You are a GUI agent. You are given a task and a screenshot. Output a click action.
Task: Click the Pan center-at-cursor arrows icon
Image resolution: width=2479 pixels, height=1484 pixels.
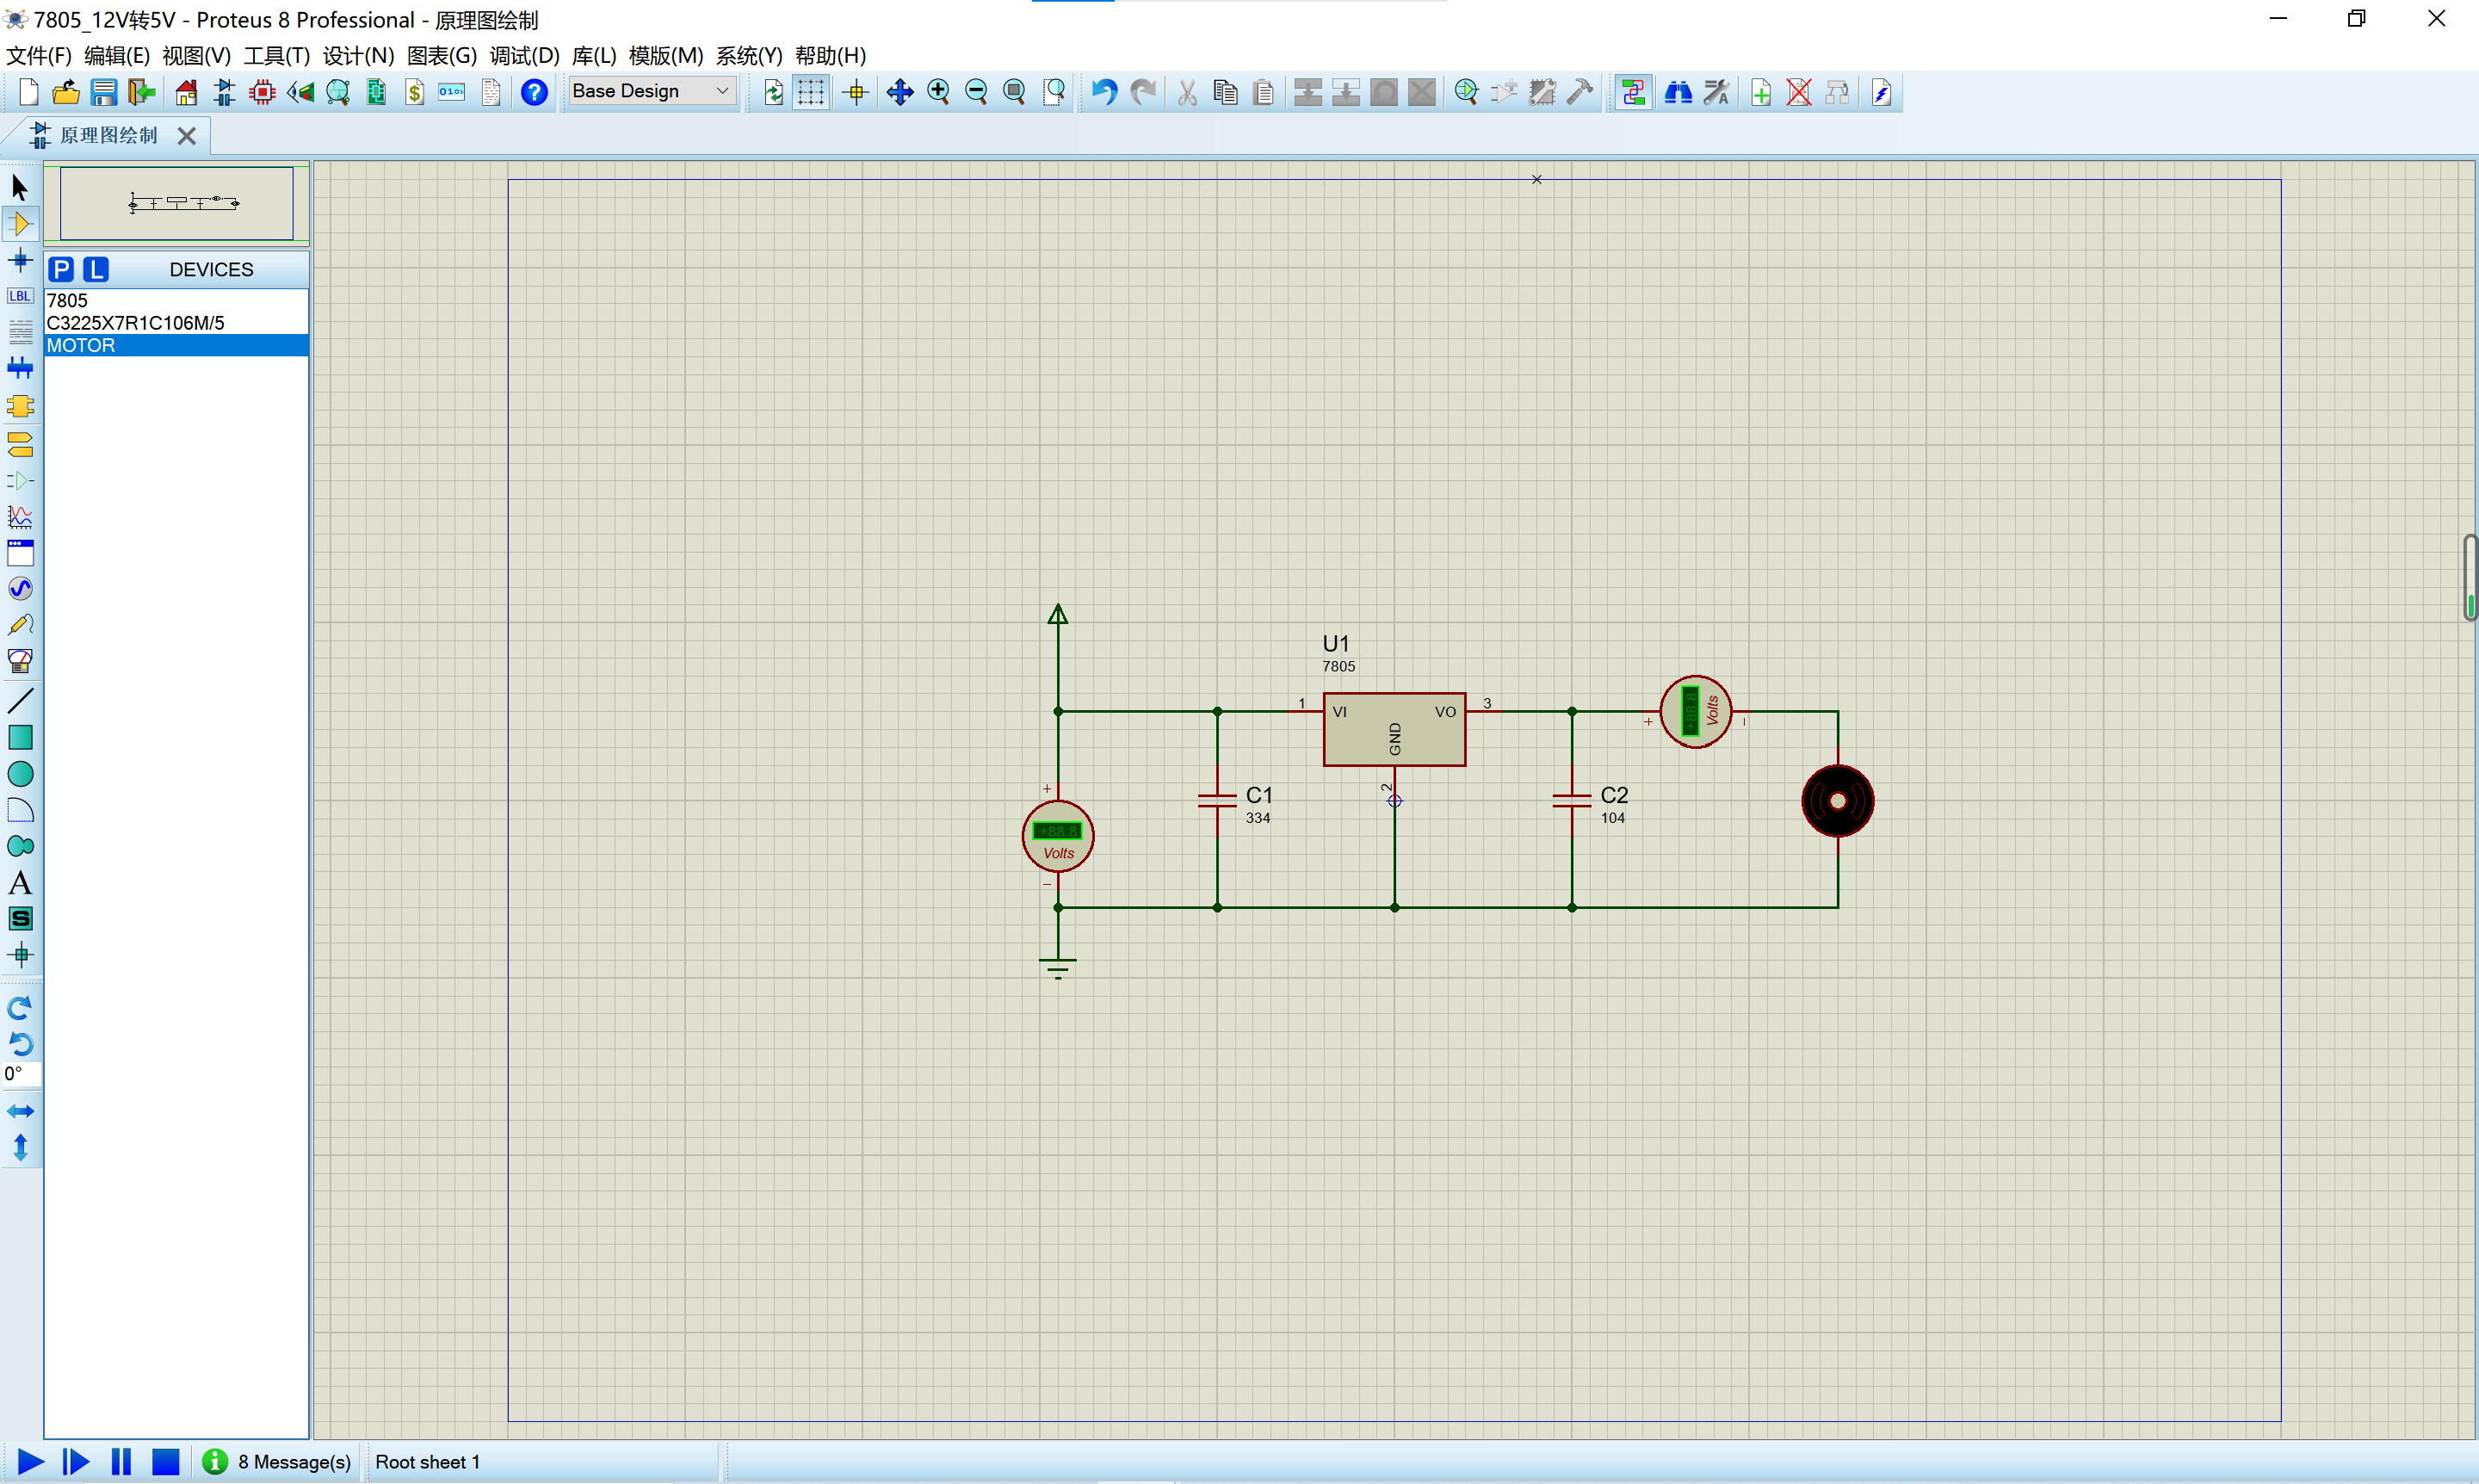pyautogui.click(x=899, y=92)
